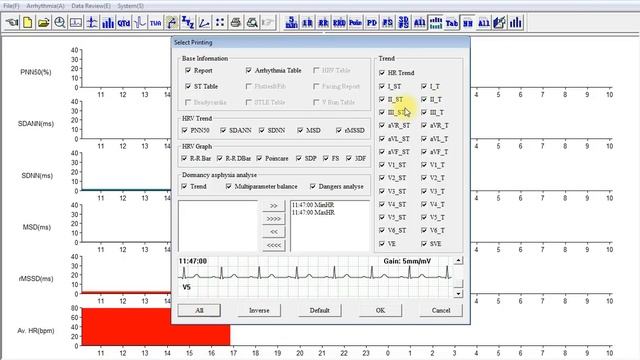Open the Data Review menu
The height and width of the screenshot is (360, 640).
91,6
